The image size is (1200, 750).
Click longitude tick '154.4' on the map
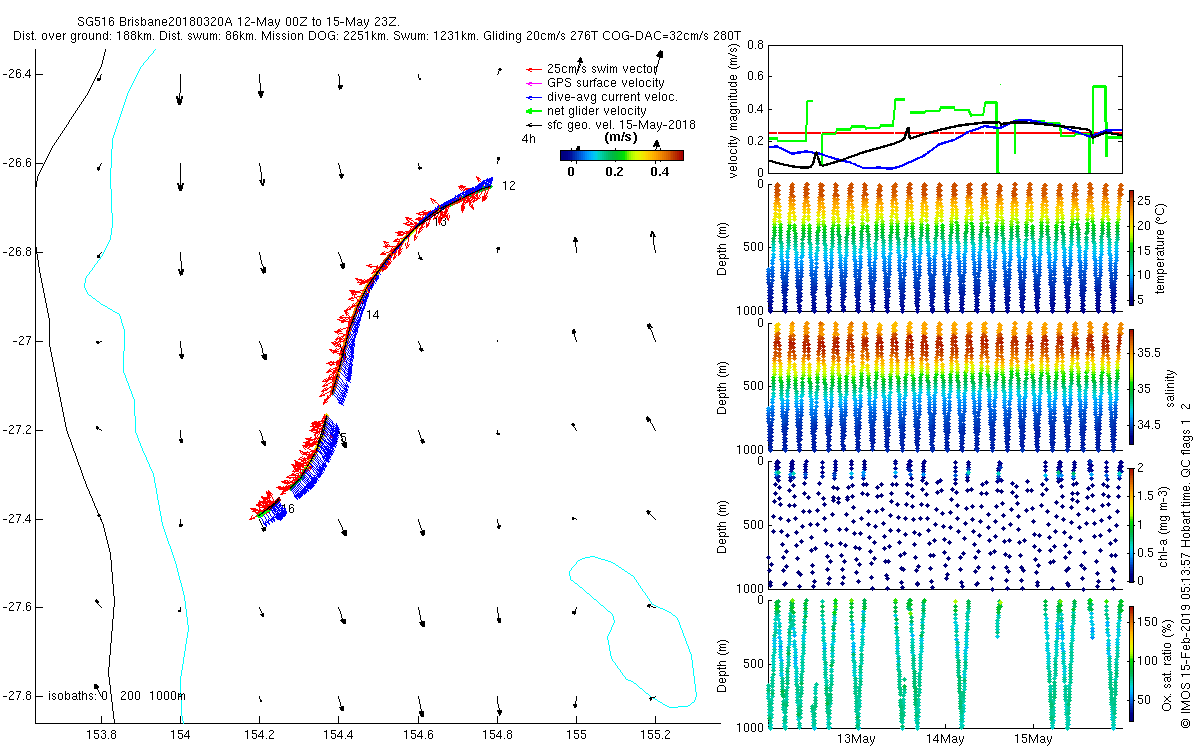pyautogui.click(x=339, y=735)
